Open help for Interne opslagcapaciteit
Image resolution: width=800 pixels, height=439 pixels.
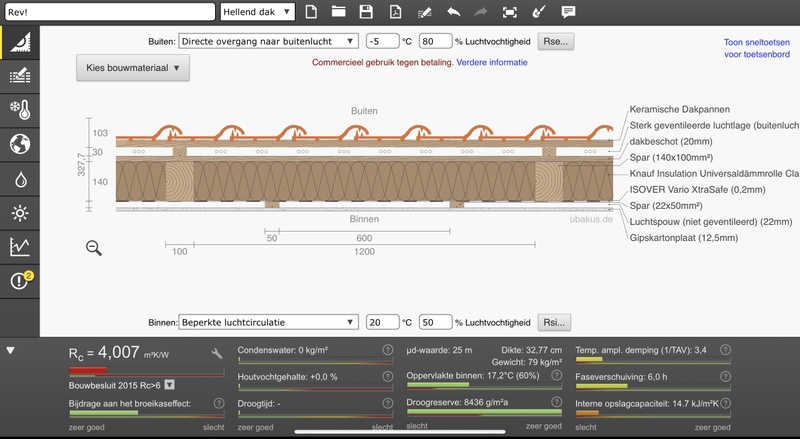[x=726, y=403]
